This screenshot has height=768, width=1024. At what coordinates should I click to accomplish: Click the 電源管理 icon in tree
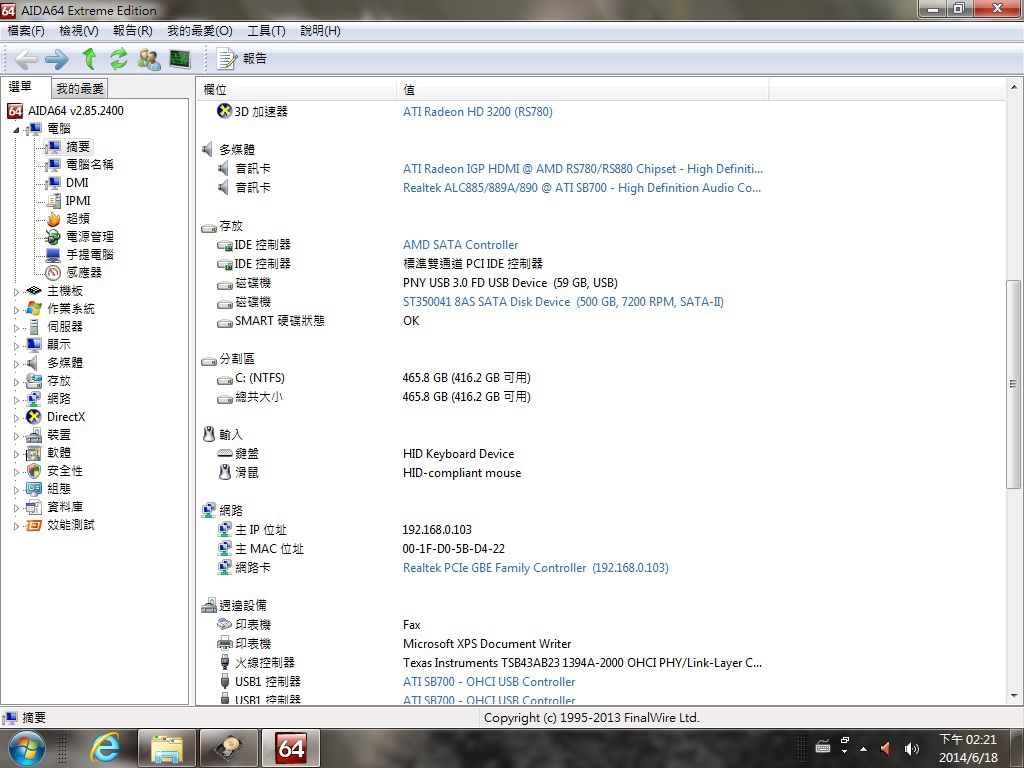pos(54,236)
